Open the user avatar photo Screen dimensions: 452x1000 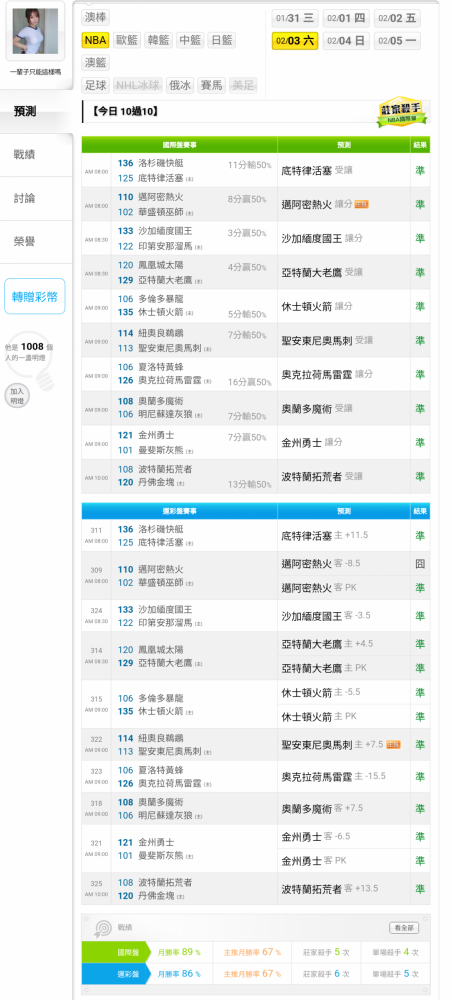[35, 31]
